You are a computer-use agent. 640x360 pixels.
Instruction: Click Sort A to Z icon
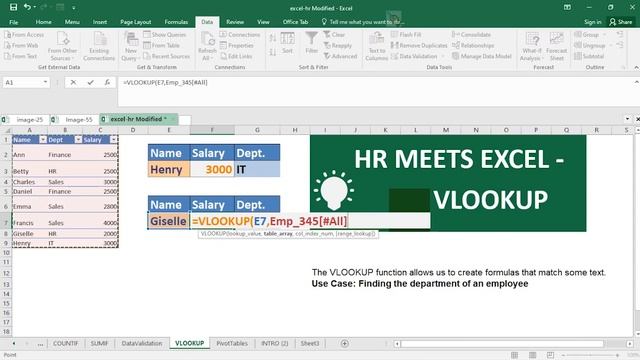(273, 38)
